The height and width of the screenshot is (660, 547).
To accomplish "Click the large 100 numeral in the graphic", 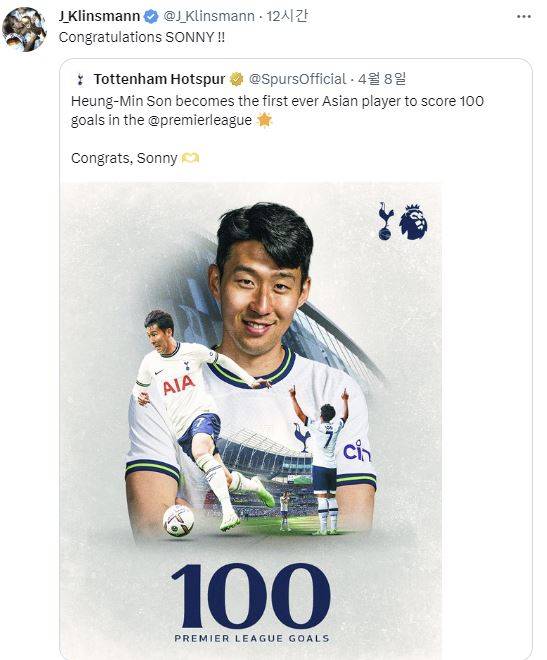I will (251, 595).
